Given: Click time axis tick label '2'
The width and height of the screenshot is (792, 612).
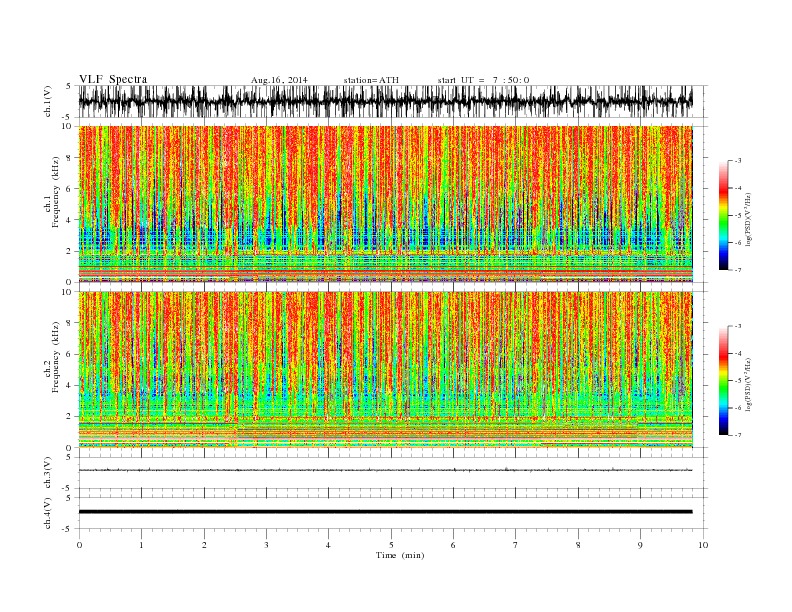Looking at the screenshot, I should (204, 545).
